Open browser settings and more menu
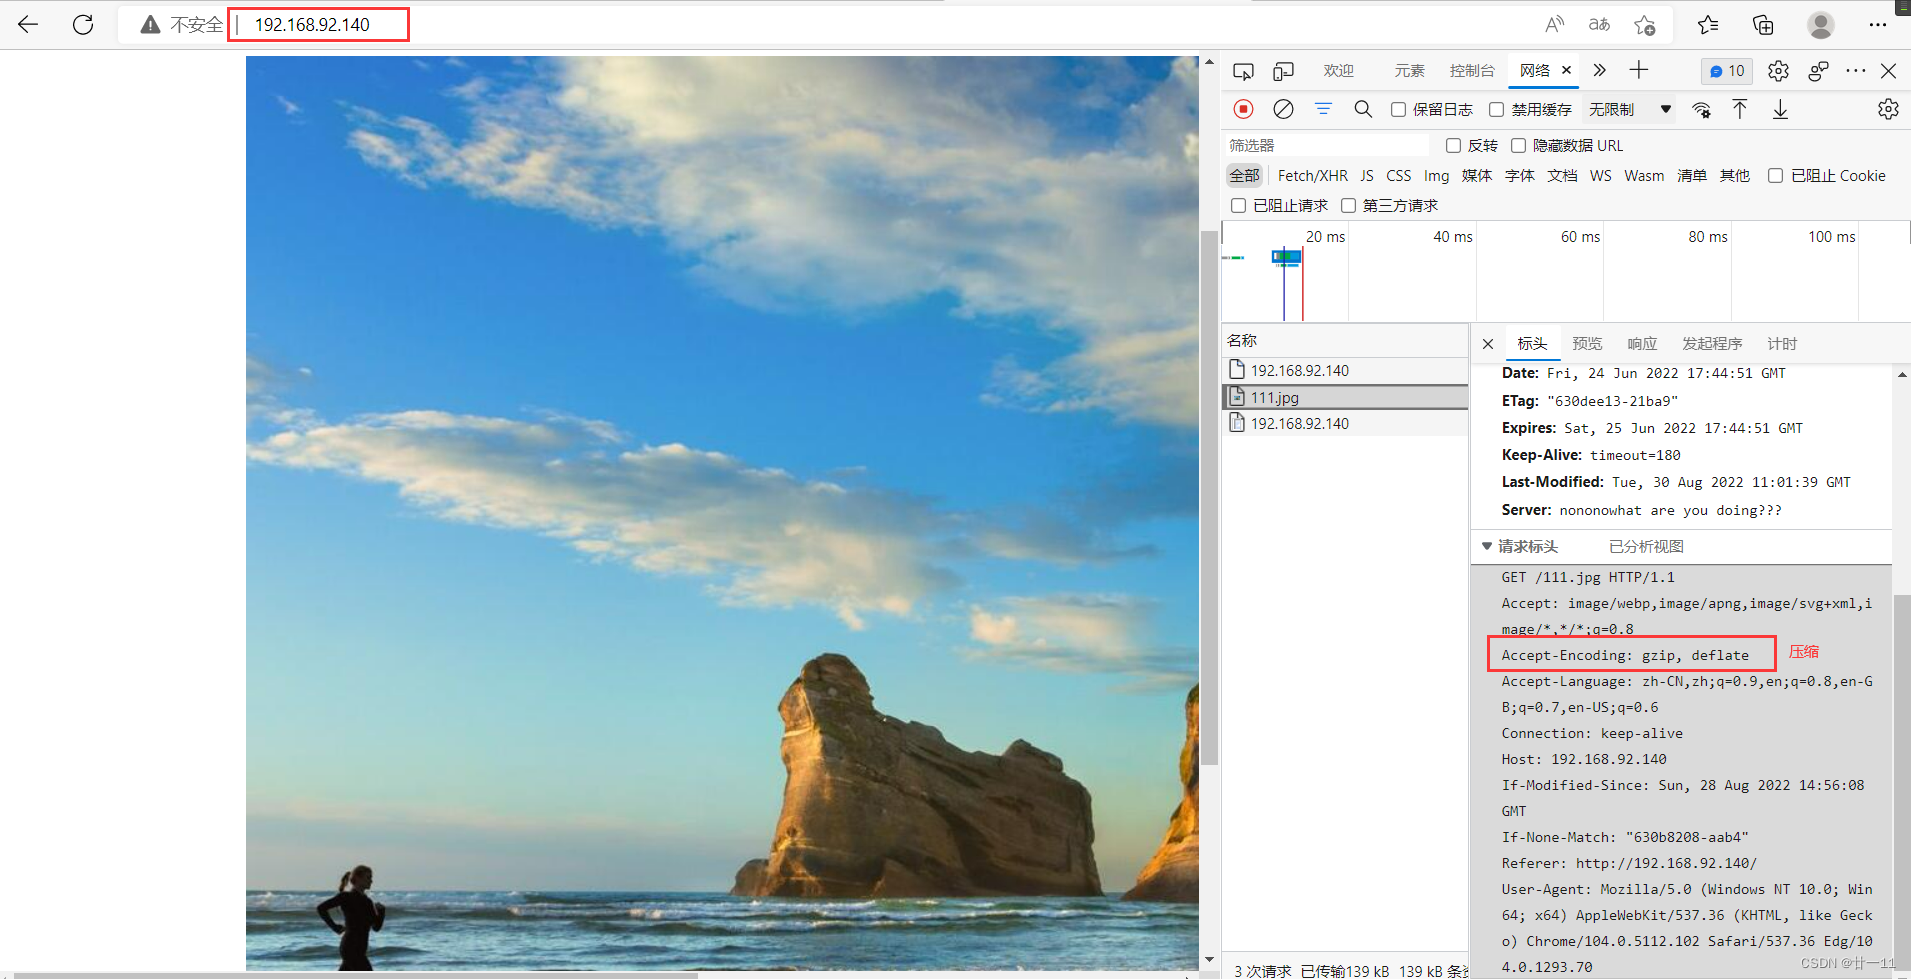 tap(1877, 25)
